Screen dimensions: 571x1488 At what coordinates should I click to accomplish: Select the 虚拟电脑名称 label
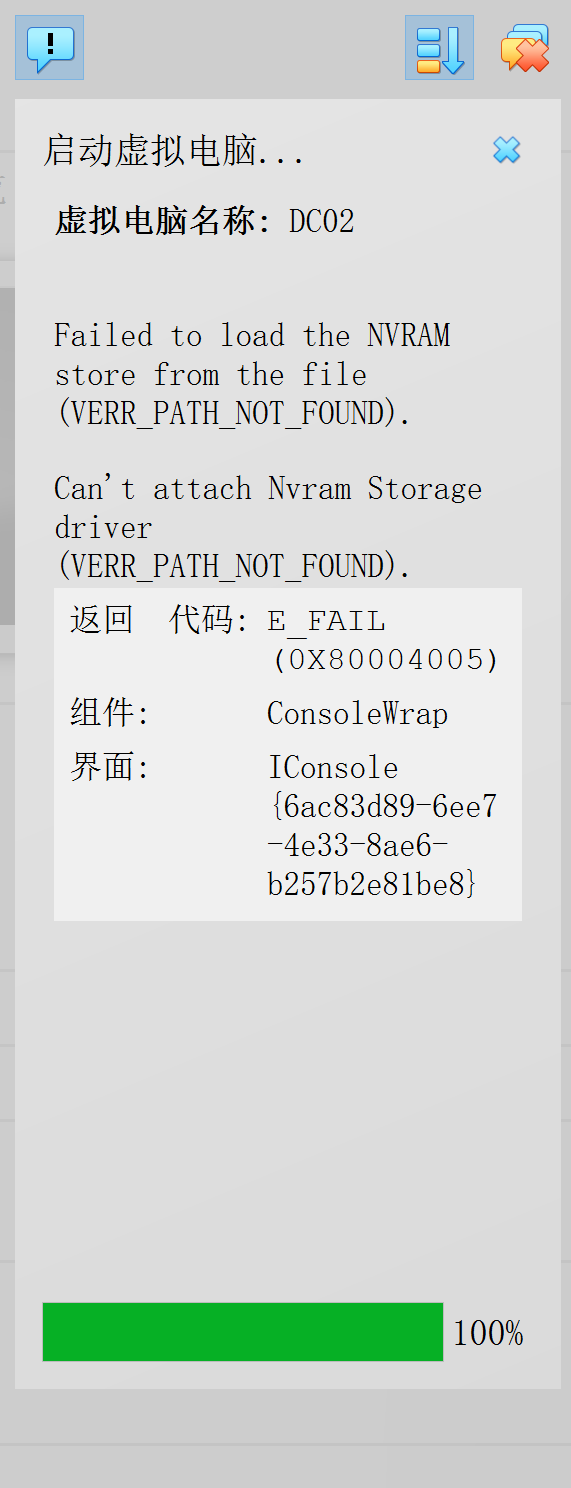pos(162,220)
